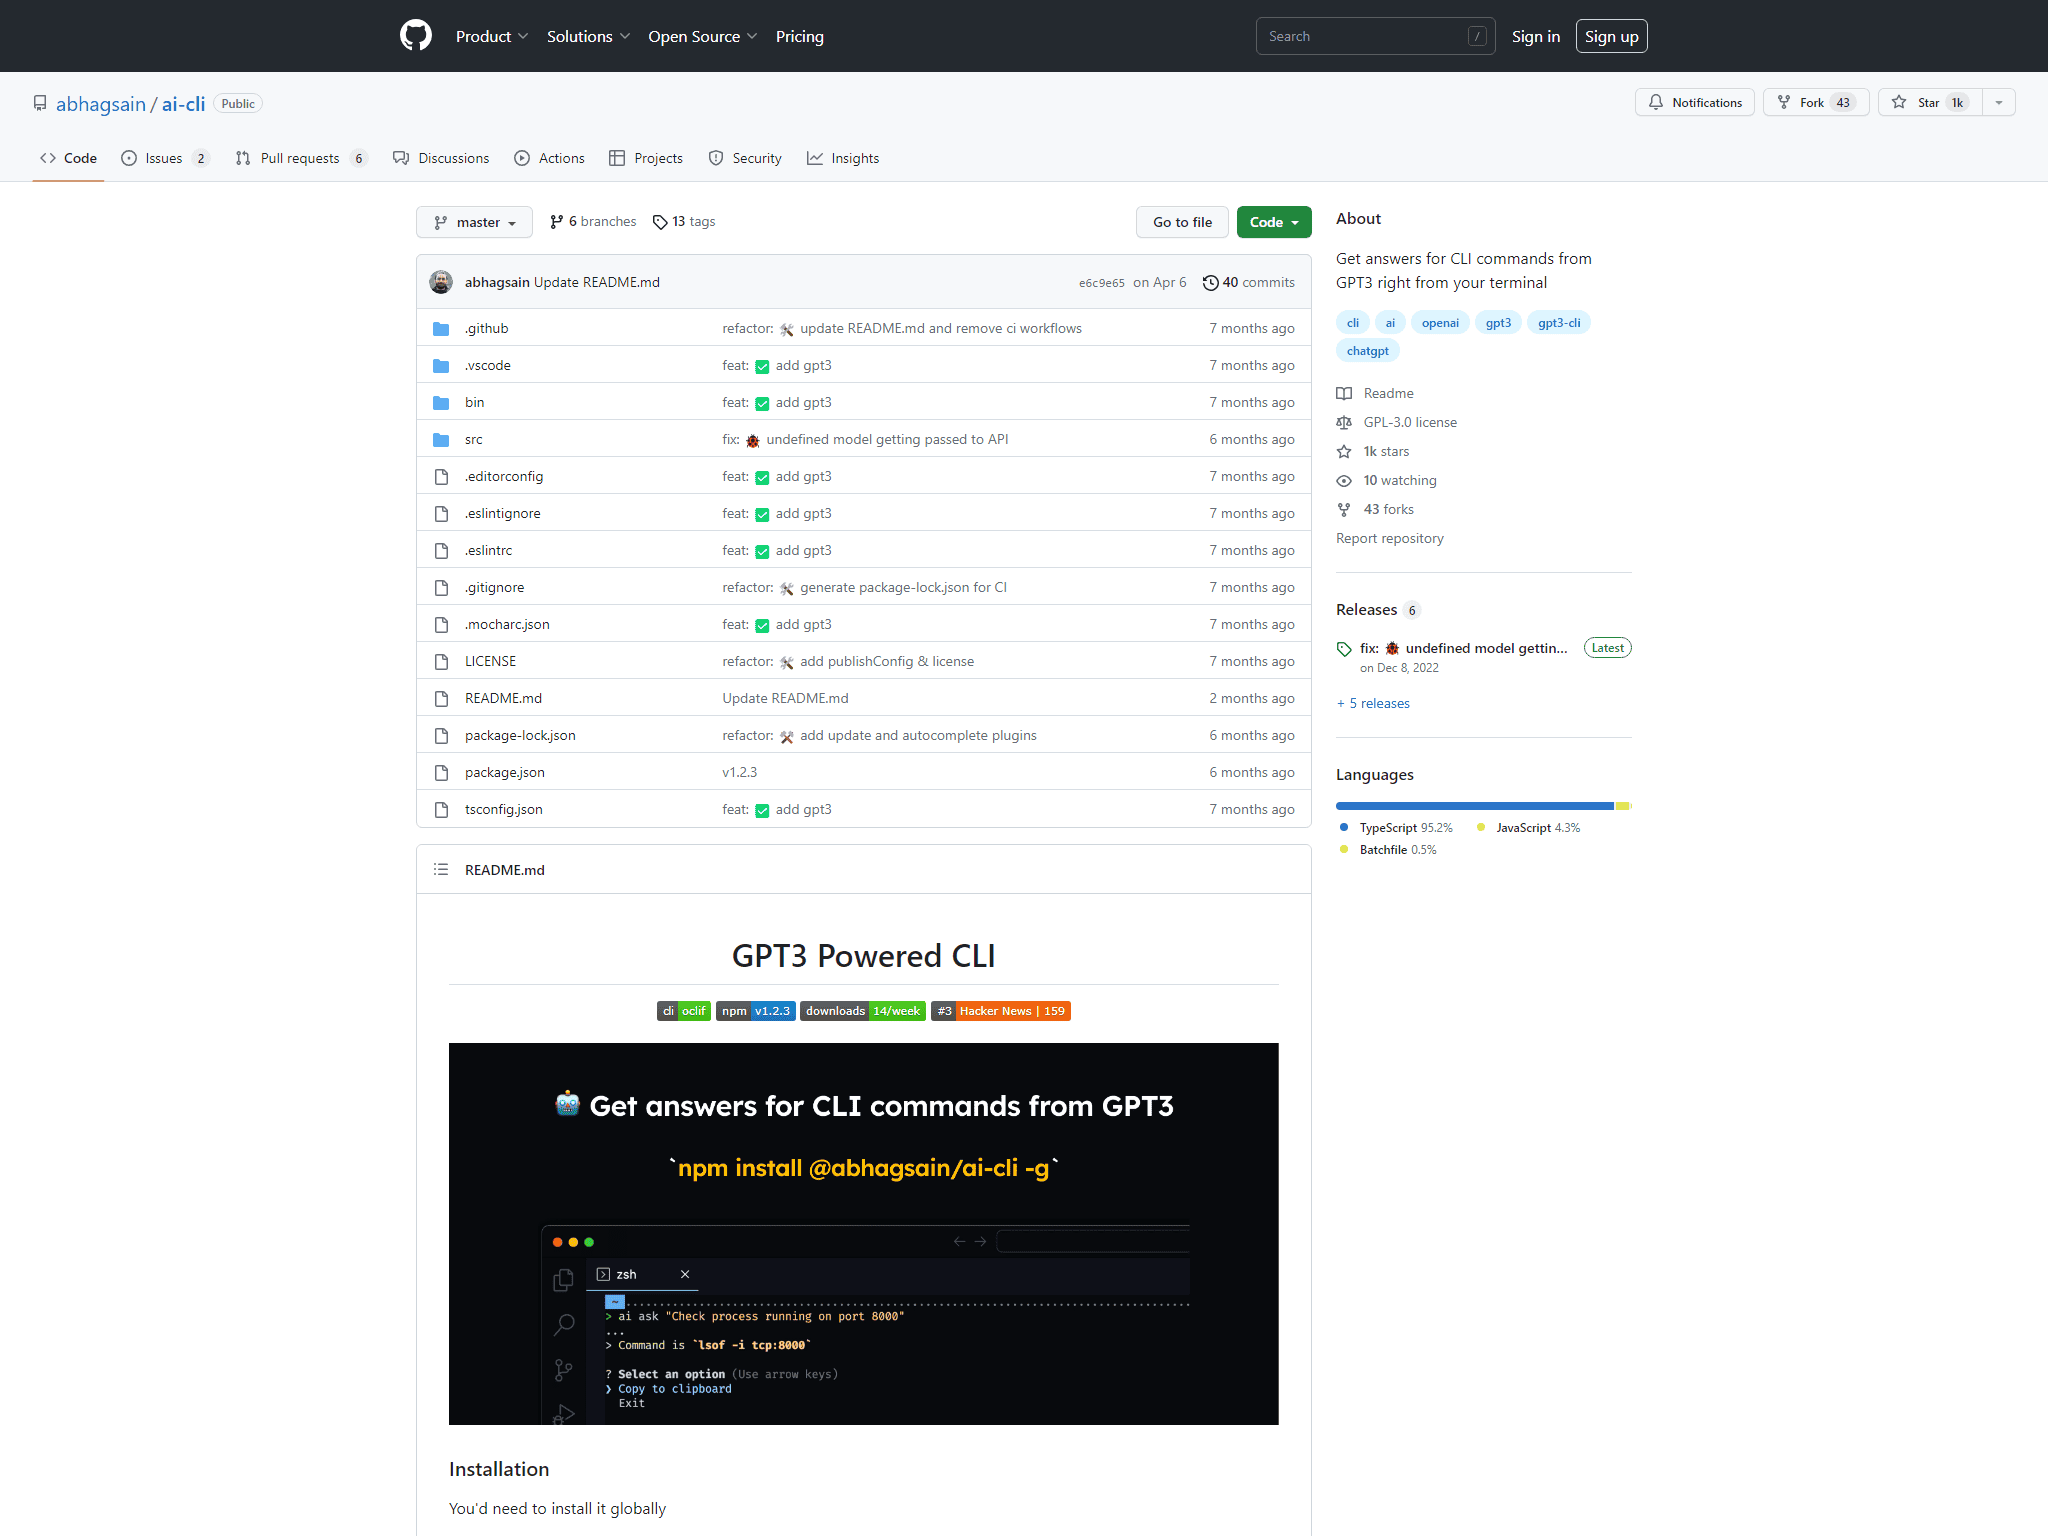Click the Sign up button
This screenshot has width=2048, height=1536.
[x=1611, y=36]
